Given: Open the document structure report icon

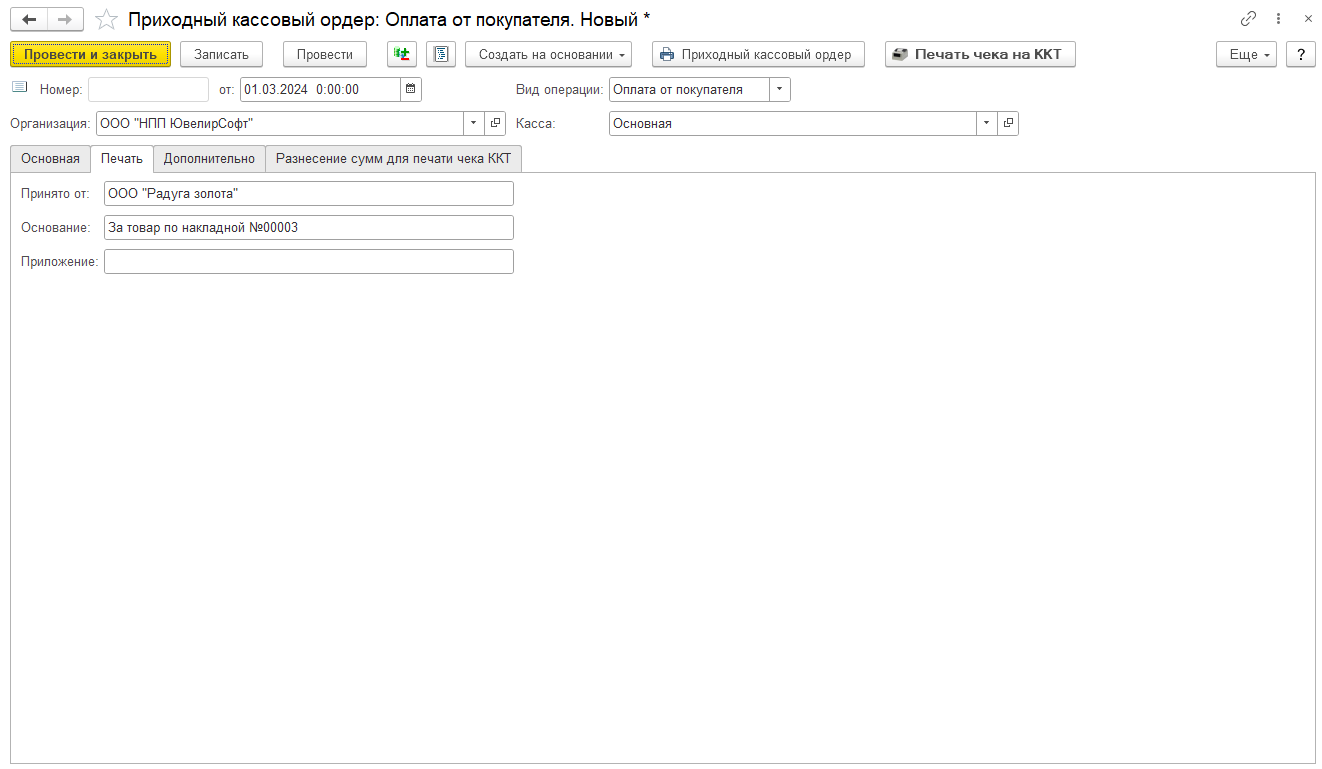Looking at the screenshot, I should click(x=441, y=54).
